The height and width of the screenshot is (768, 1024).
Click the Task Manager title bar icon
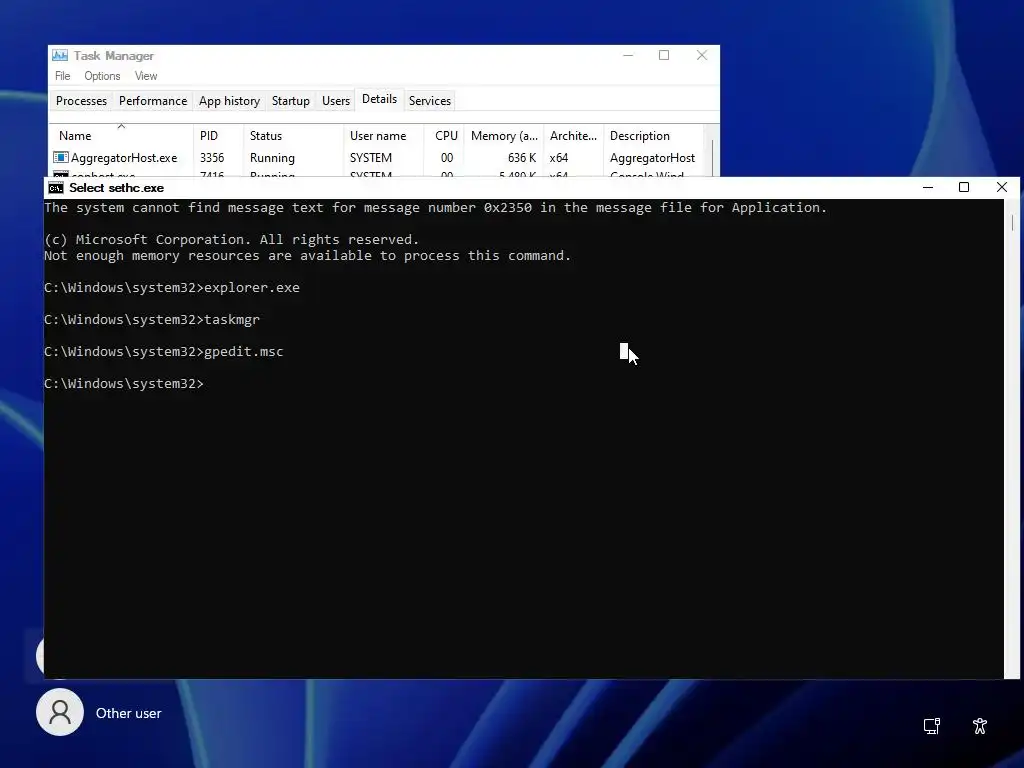click(x=60, y=56)
